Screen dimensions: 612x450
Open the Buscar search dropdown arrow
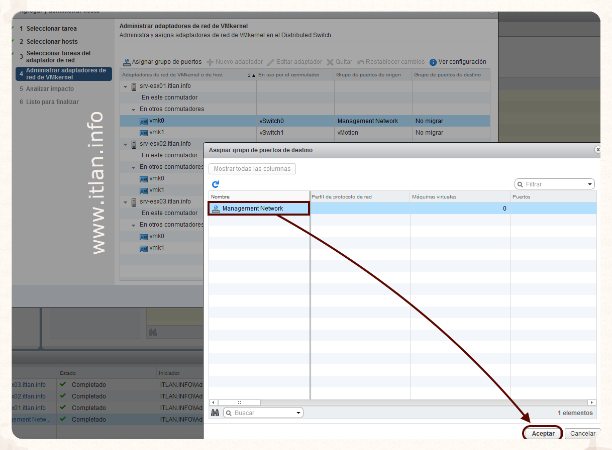point(298,412)
